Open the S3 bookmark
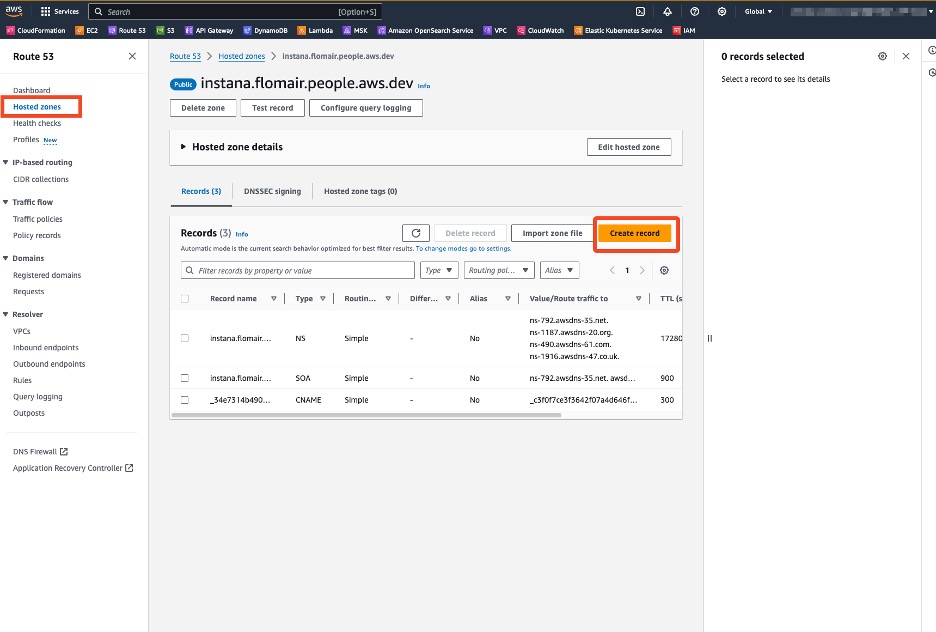The image size is (936, 632). (165, 30)
